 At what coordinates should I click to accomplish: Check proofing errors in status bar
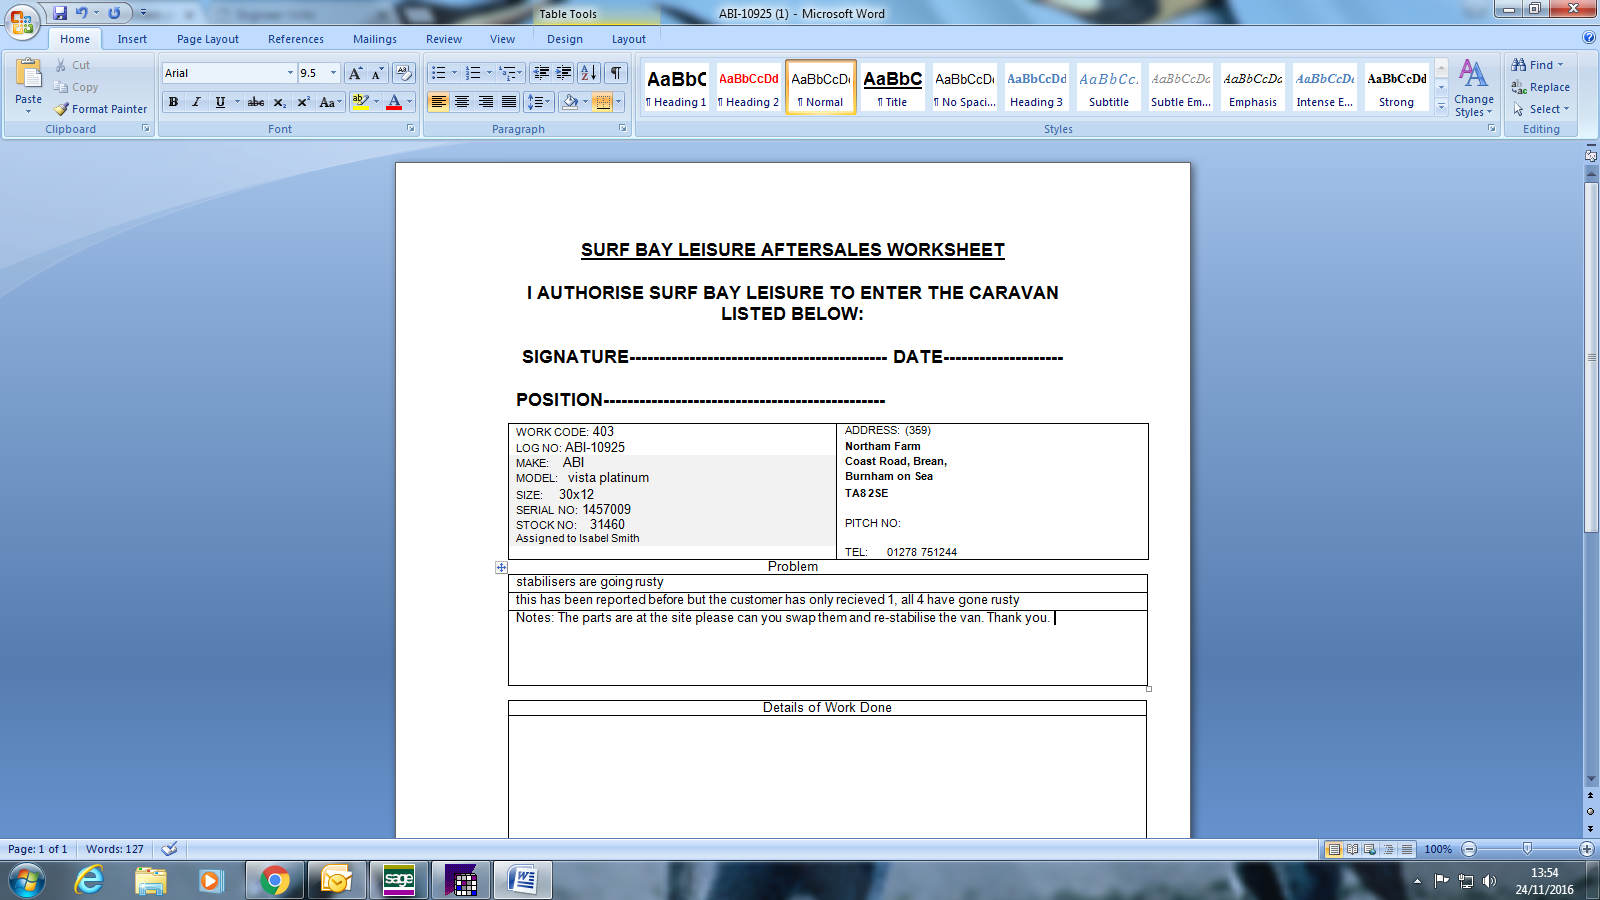(170, 849)
